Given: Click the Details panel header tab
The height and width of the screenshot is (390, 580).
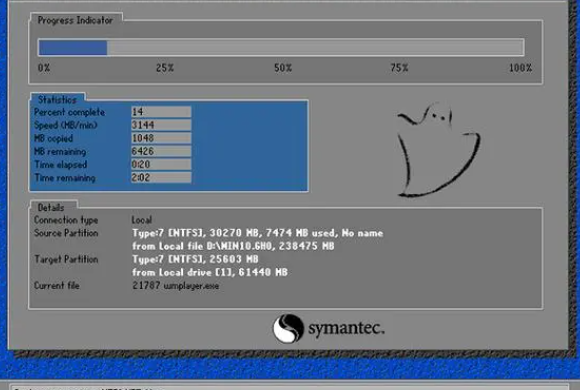Looking at the screenshot, I should click(x=51, y=208).
